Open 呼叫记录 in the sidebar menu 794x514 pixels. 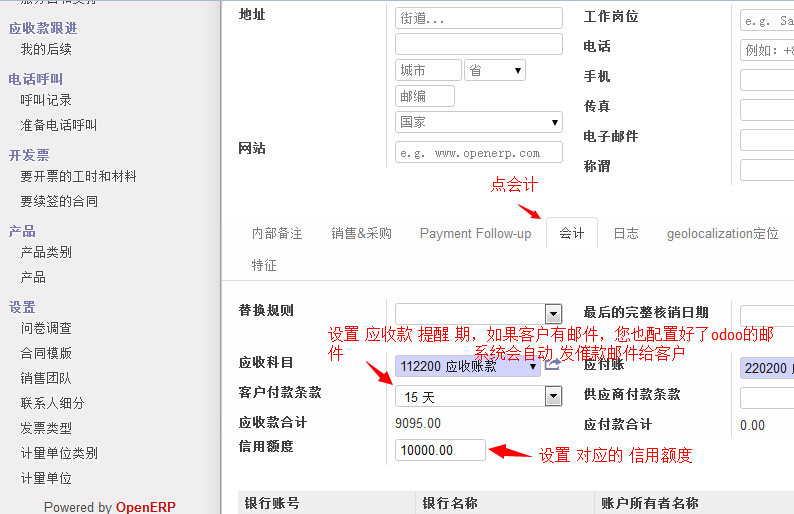(46, 100)
